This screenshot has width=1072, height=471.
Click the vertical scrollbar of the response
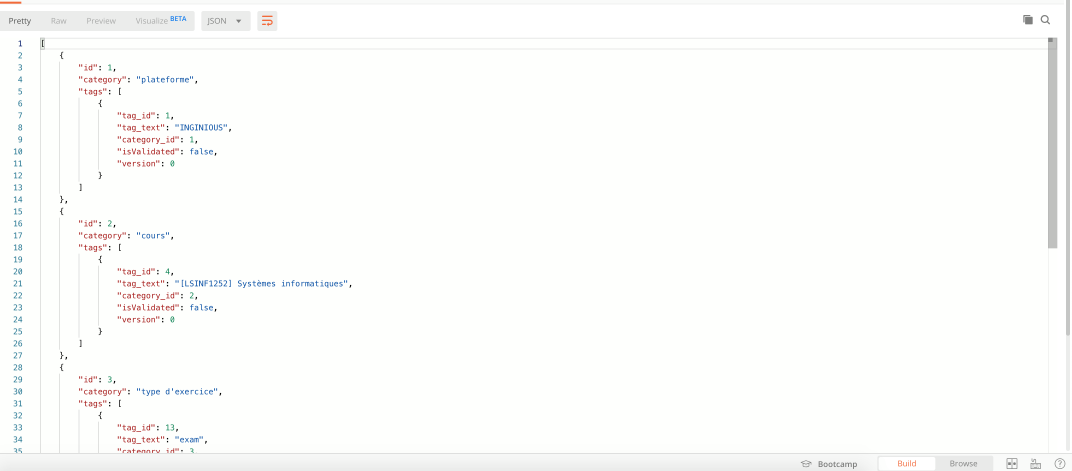(x=1052, y=144)
